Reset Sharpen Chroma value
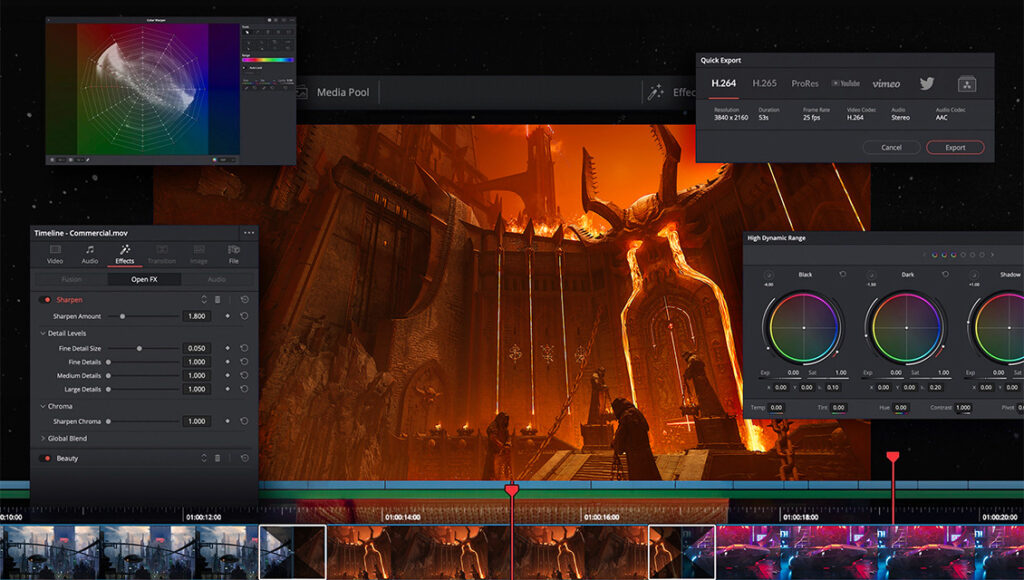1024x580 pixels. click(x=244, y=421)
